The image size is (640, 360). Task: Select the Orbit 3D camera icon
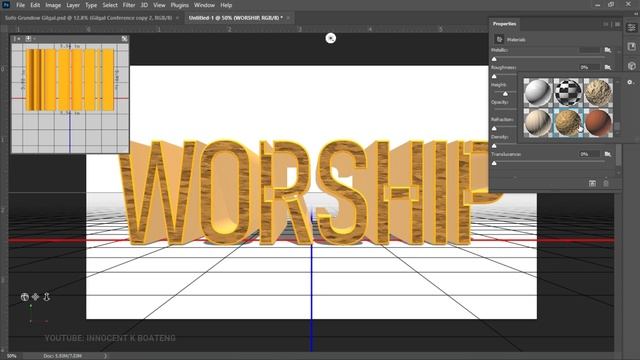click(x=24, y=297)
